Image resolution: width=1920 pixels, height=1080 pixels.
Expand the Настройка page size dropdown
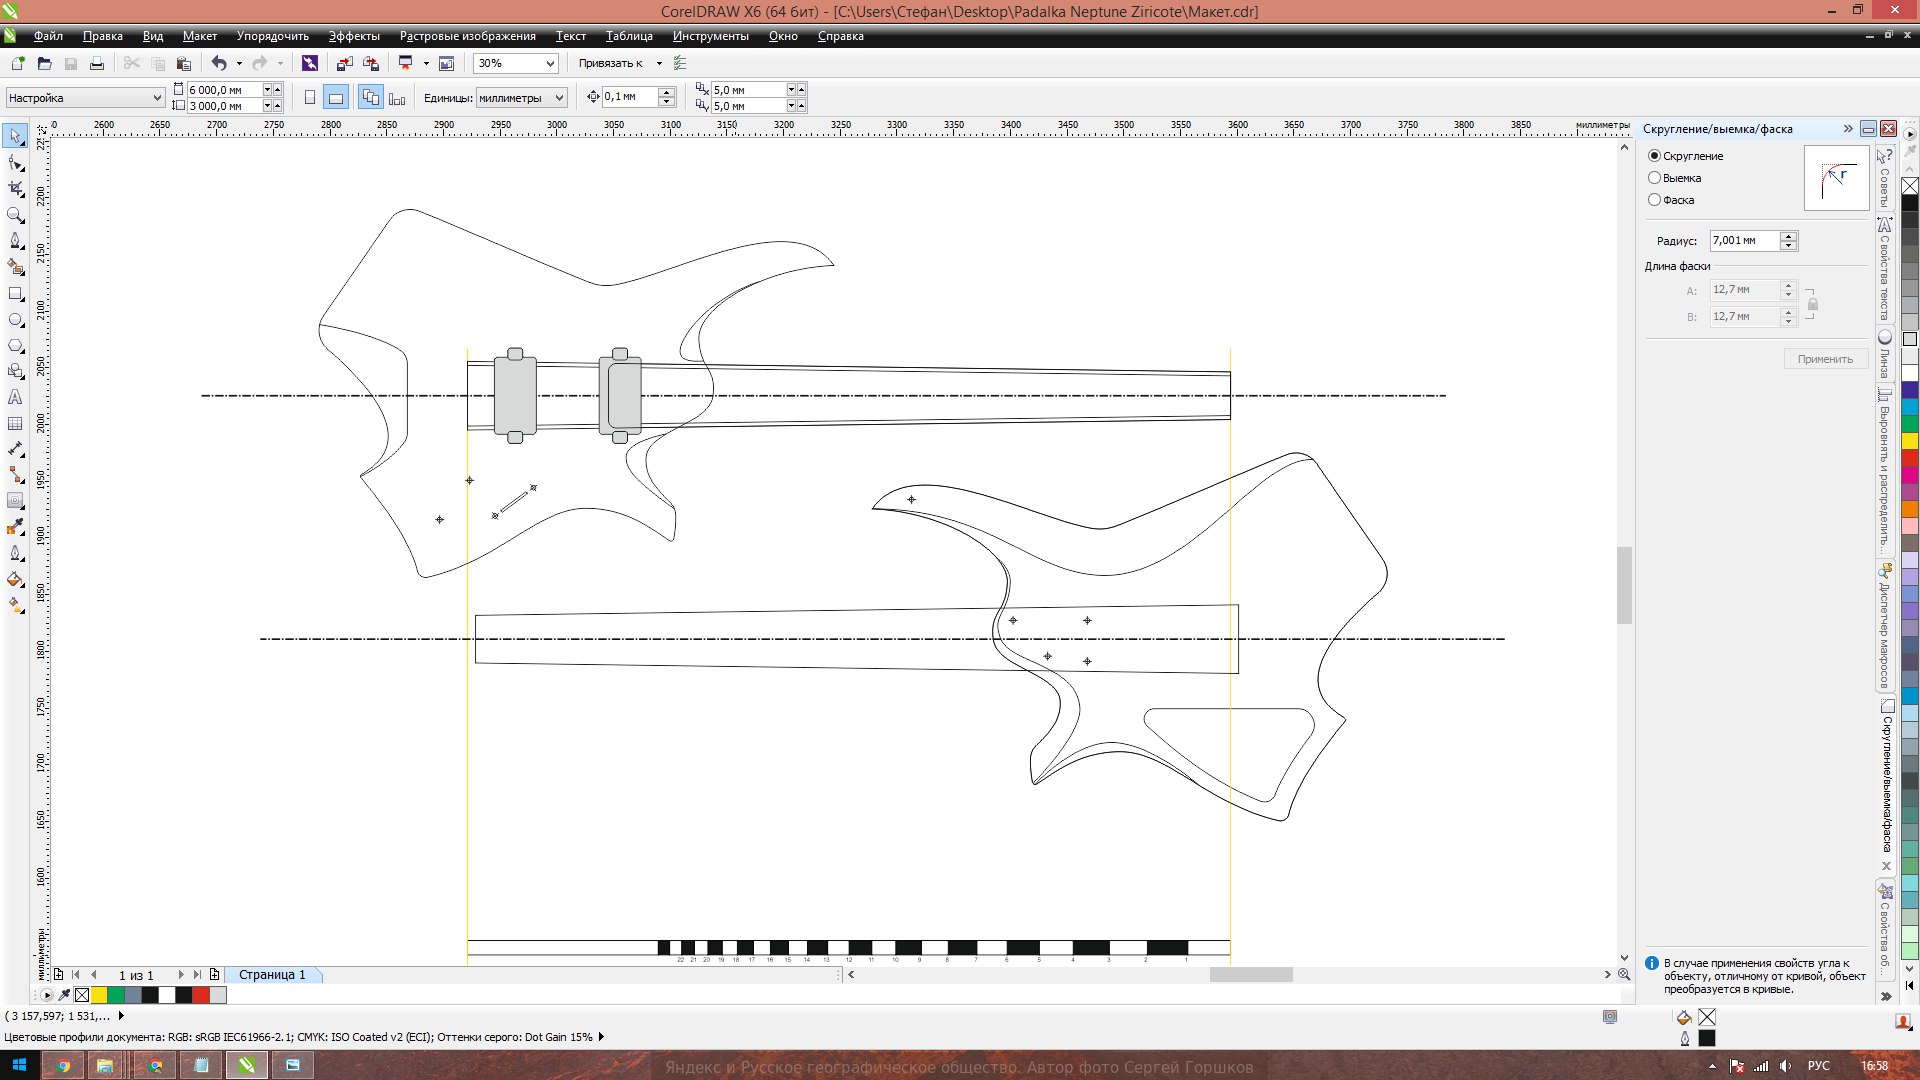pyautogui.click(x=157, y=98)
